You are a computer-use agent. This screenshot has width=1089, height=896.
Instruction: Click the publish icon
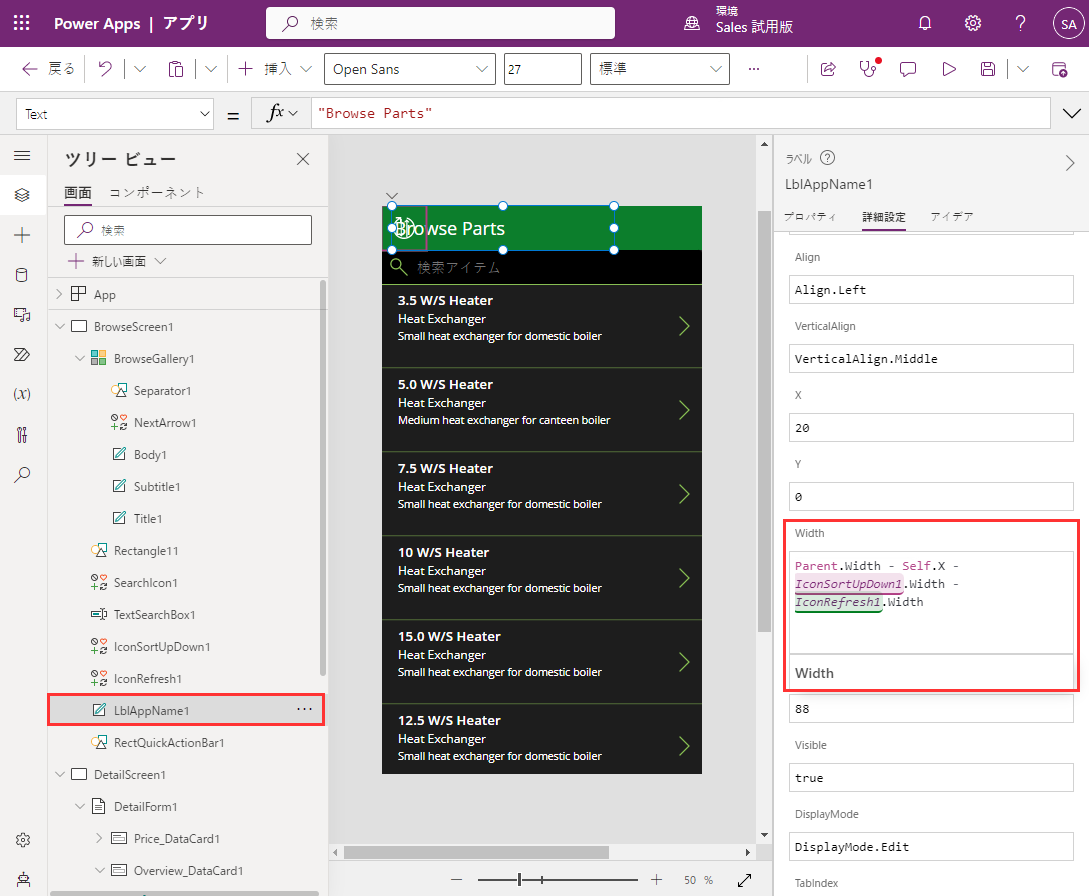(x=1059, y=69)
